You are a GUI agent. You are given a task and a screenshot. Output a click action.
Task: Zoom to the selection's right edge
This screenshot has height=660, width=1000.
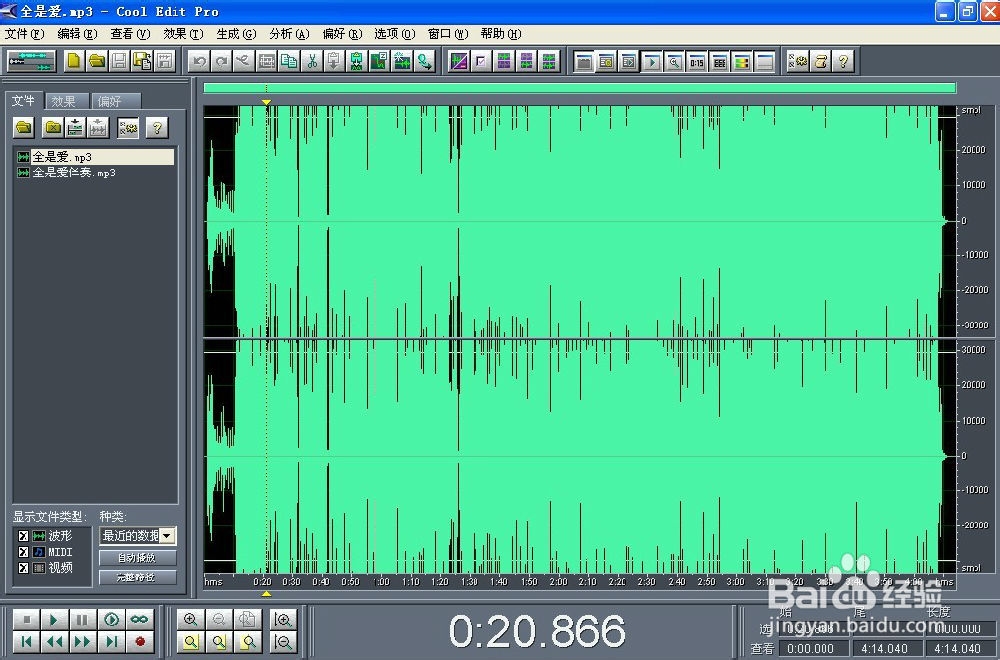pos(249,642)
